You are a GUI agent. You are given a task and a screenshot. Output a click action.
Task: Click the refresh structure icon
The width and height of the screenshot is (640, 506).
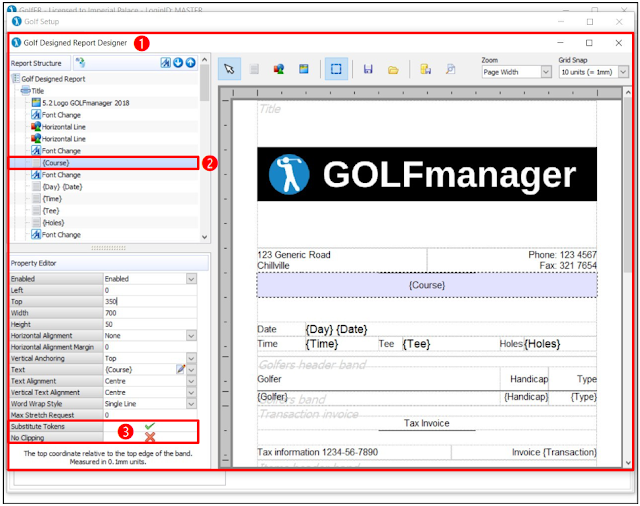(x=81, y=62)
